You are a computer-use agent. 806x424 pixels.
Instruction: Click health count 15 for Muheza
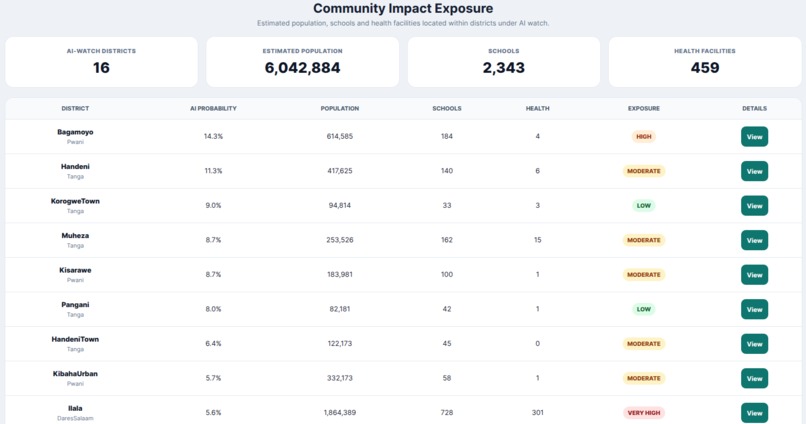point(538,239)
